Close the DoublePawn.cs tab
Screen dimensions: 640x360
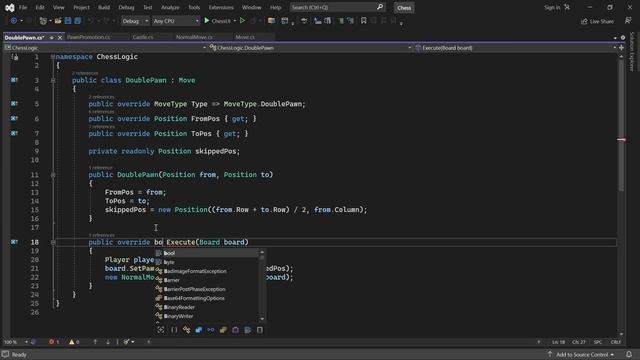[60, 38]
